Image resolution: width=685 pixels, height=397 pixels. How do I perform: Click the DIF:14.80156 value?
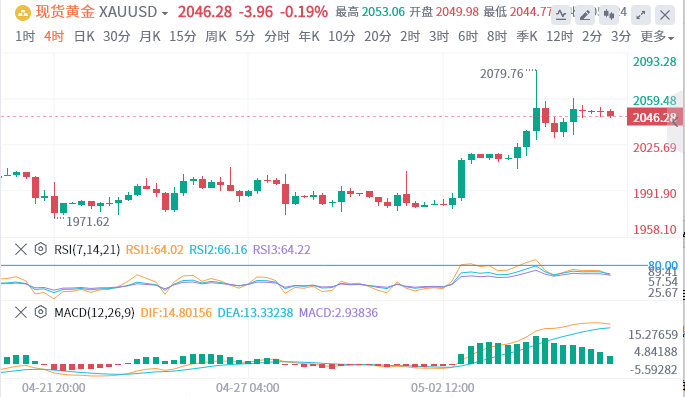176,313
